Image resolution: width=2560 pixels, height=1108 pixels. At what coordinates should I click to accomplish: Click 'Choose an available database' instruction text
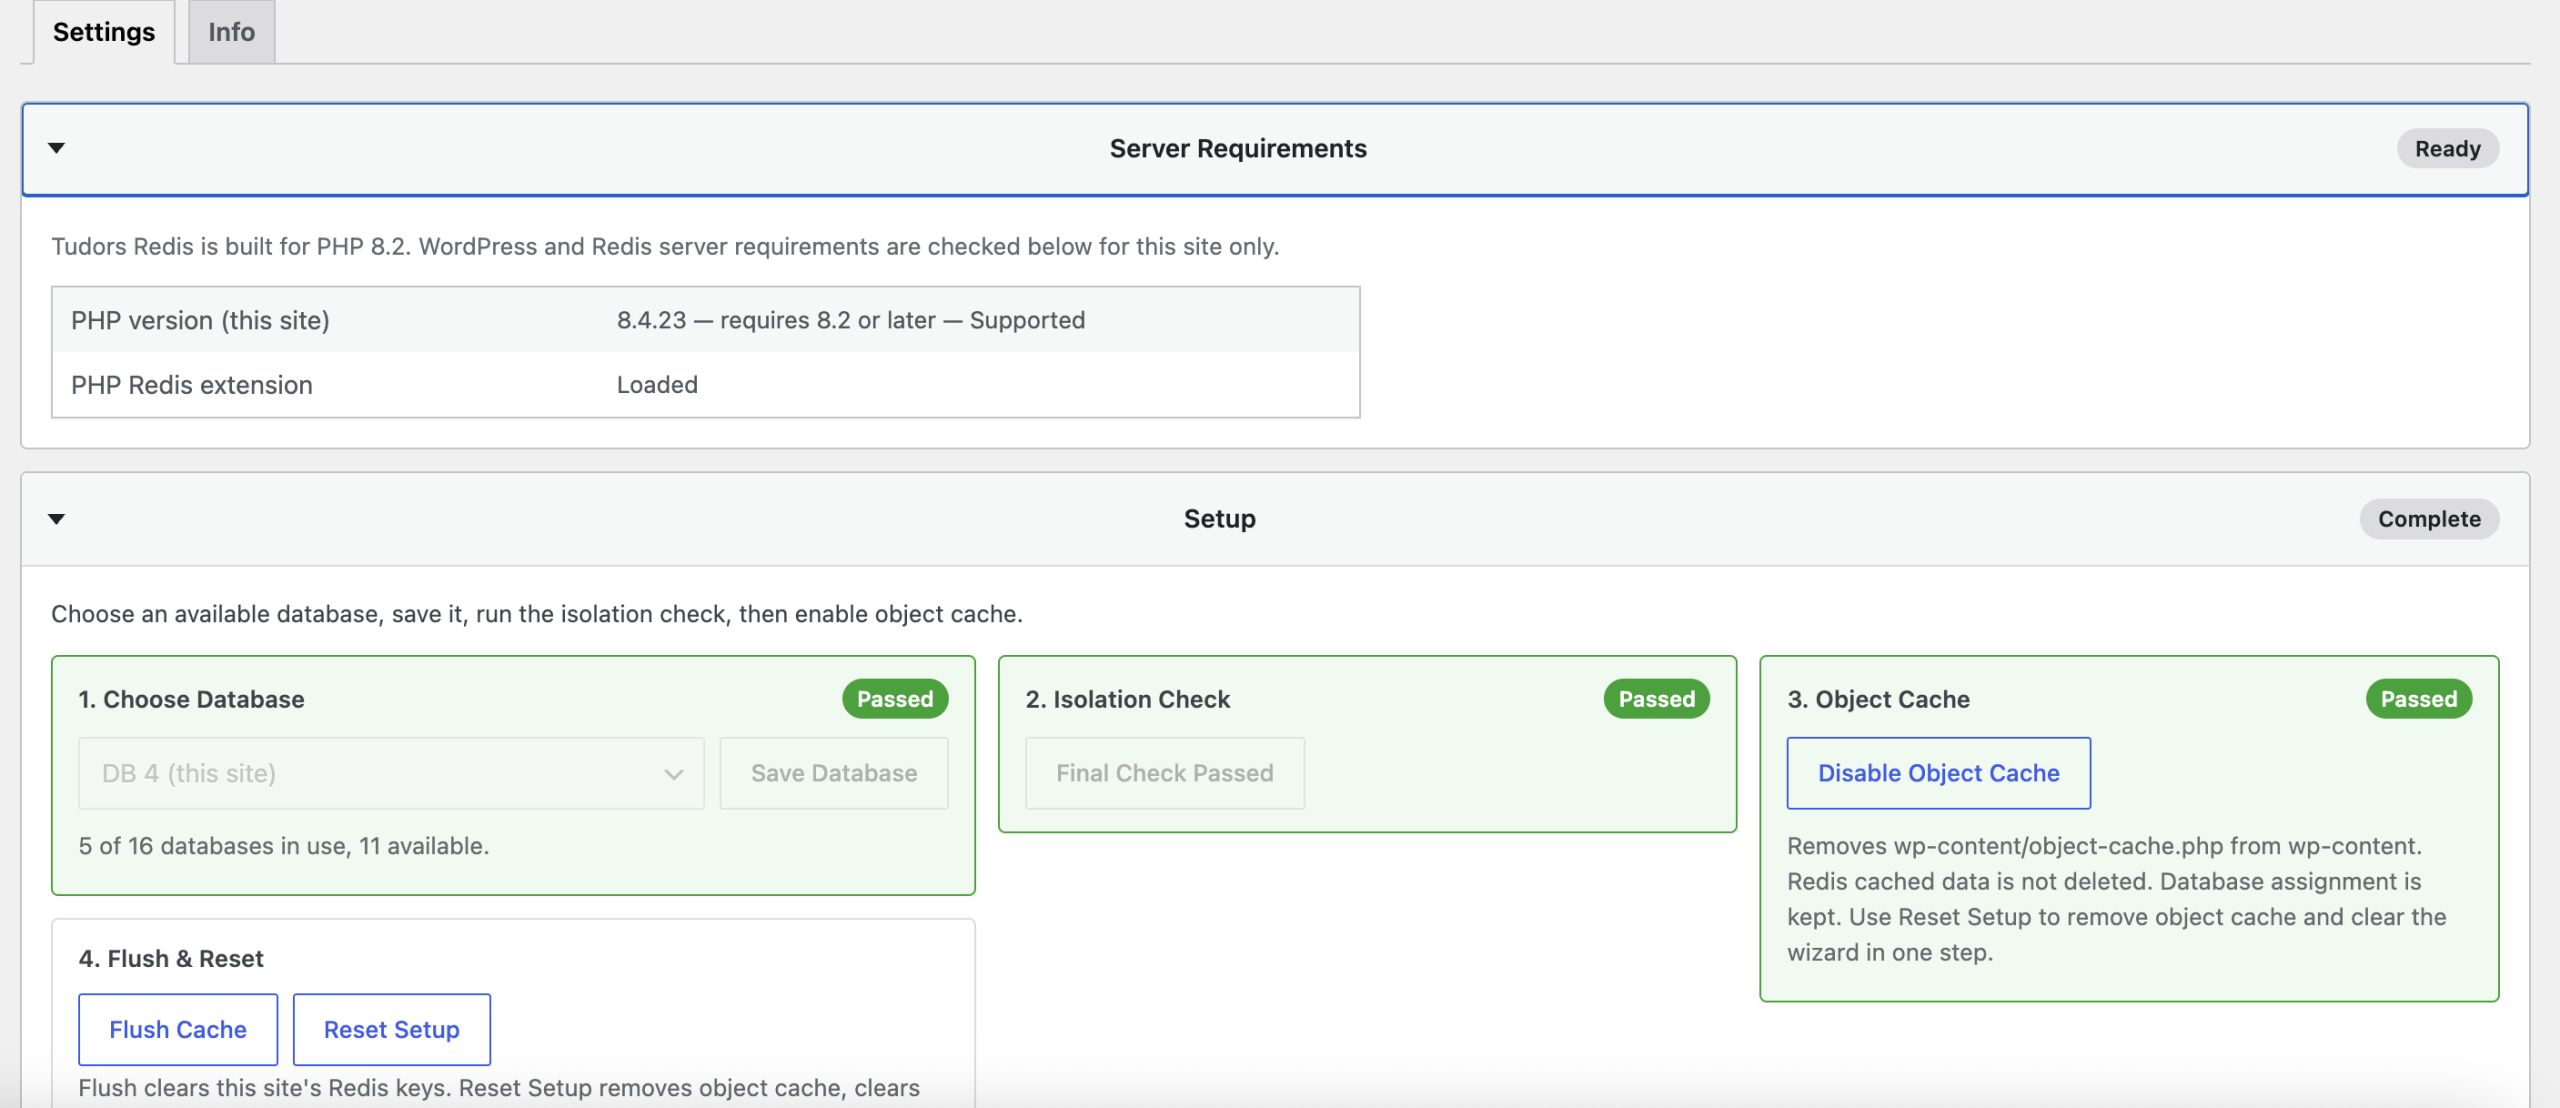click(537, 614)
